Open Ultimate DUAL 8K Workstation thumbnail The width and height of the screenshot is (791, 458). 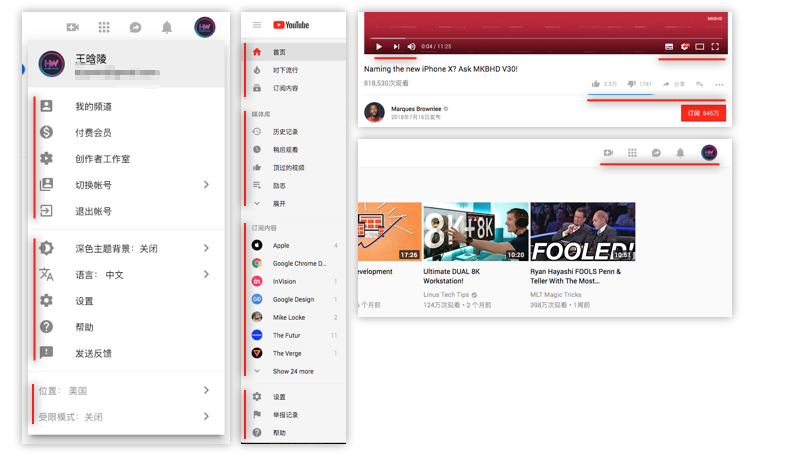pyautogui.click(x=476, y=232)
